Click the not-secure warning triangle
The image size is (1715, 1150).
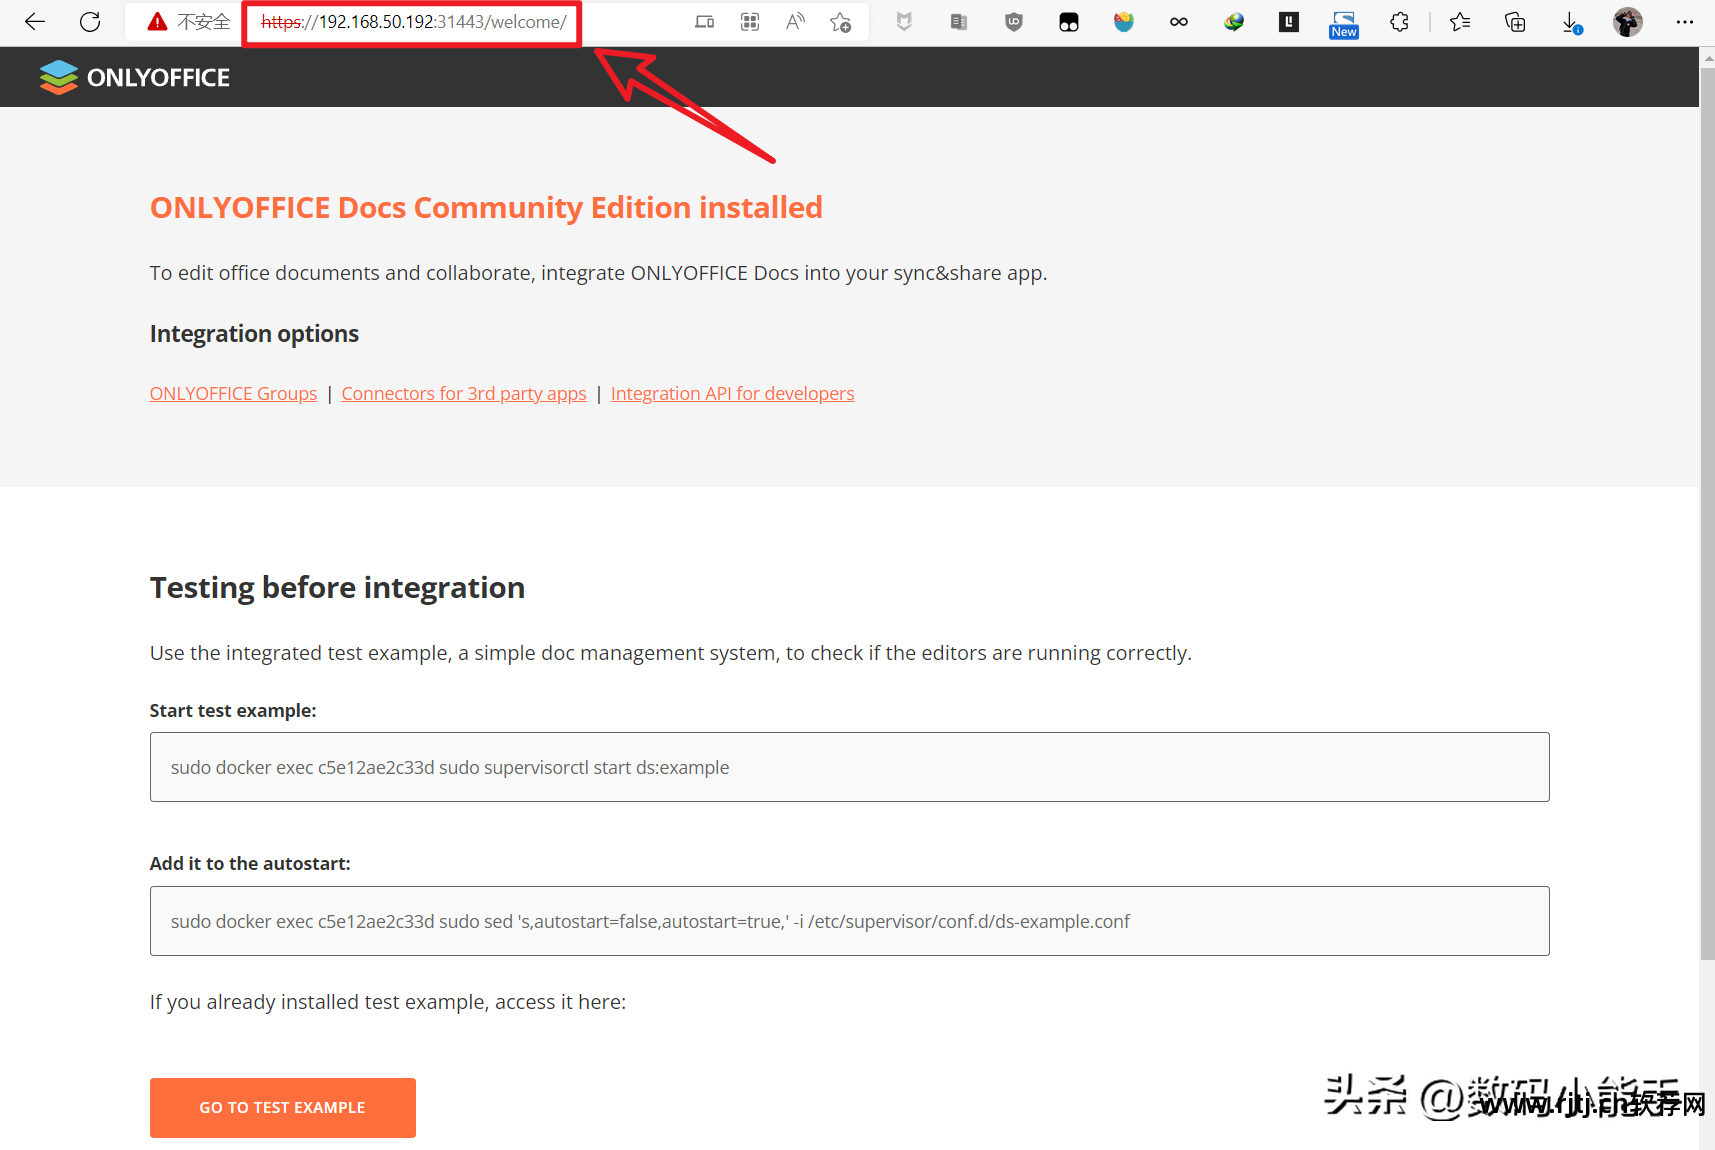(157, 22)
